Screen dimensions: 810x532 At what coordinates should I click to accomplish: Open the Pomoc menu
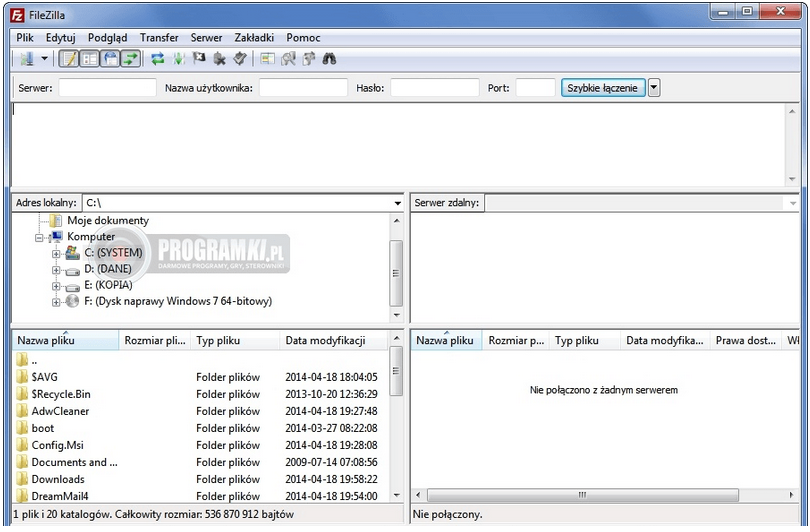(x=303, y=38)
